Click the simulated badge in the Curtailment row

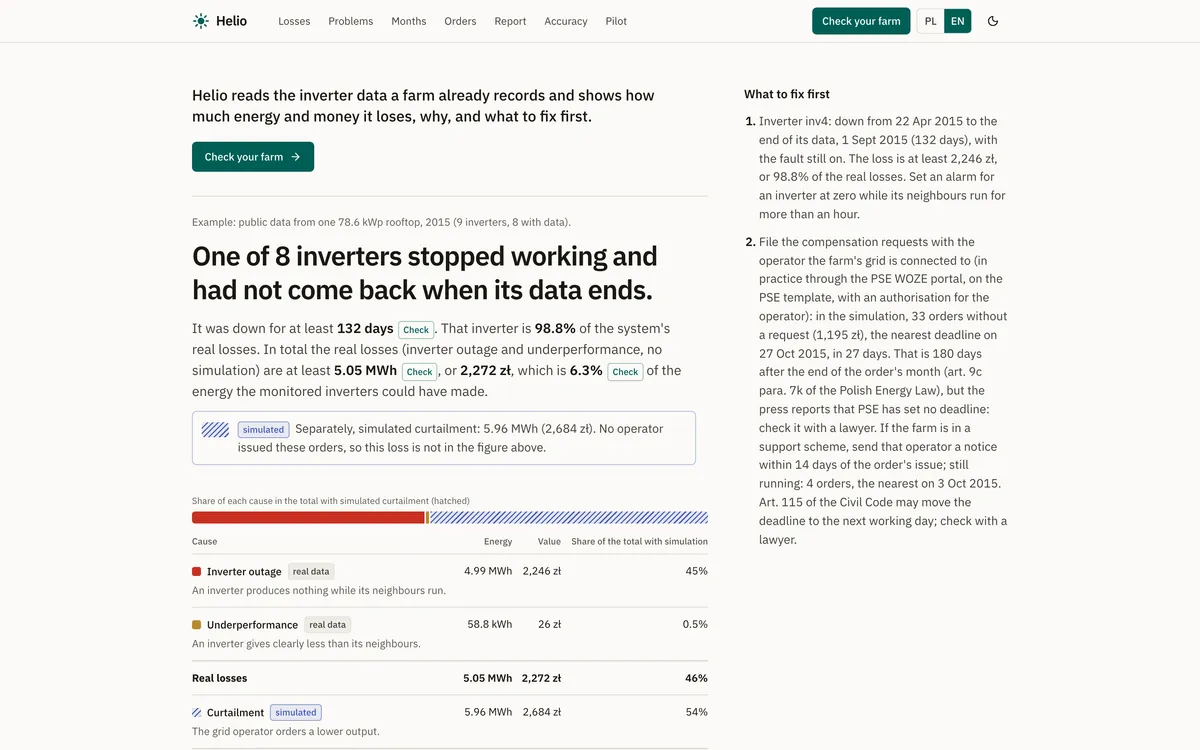(x=296, y=713)
